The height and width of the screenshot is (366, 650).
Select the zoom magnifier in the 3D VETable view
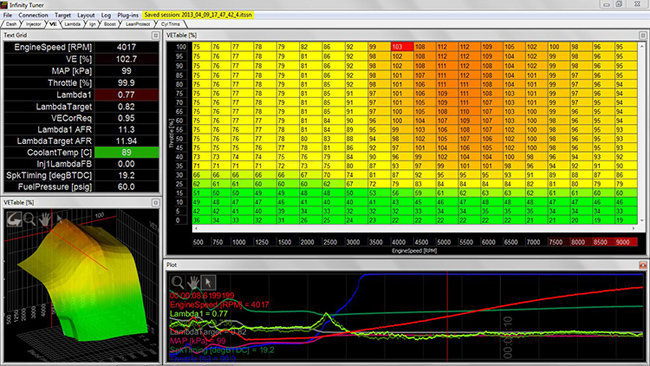(x=29, y=219)
